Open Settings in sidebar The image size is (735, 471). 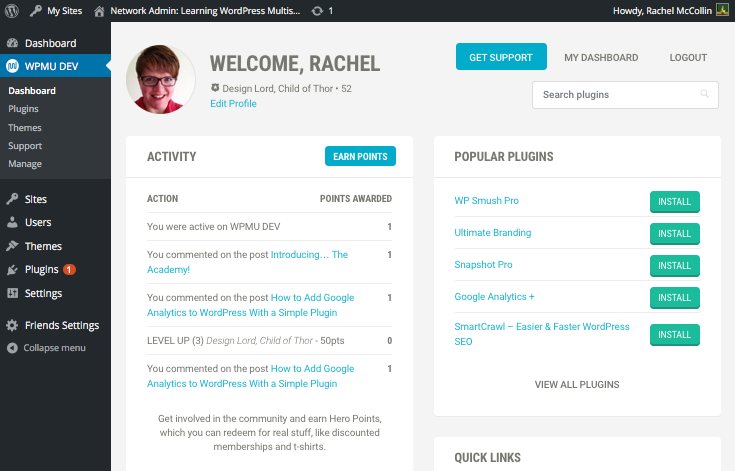[x=44, y=293]
